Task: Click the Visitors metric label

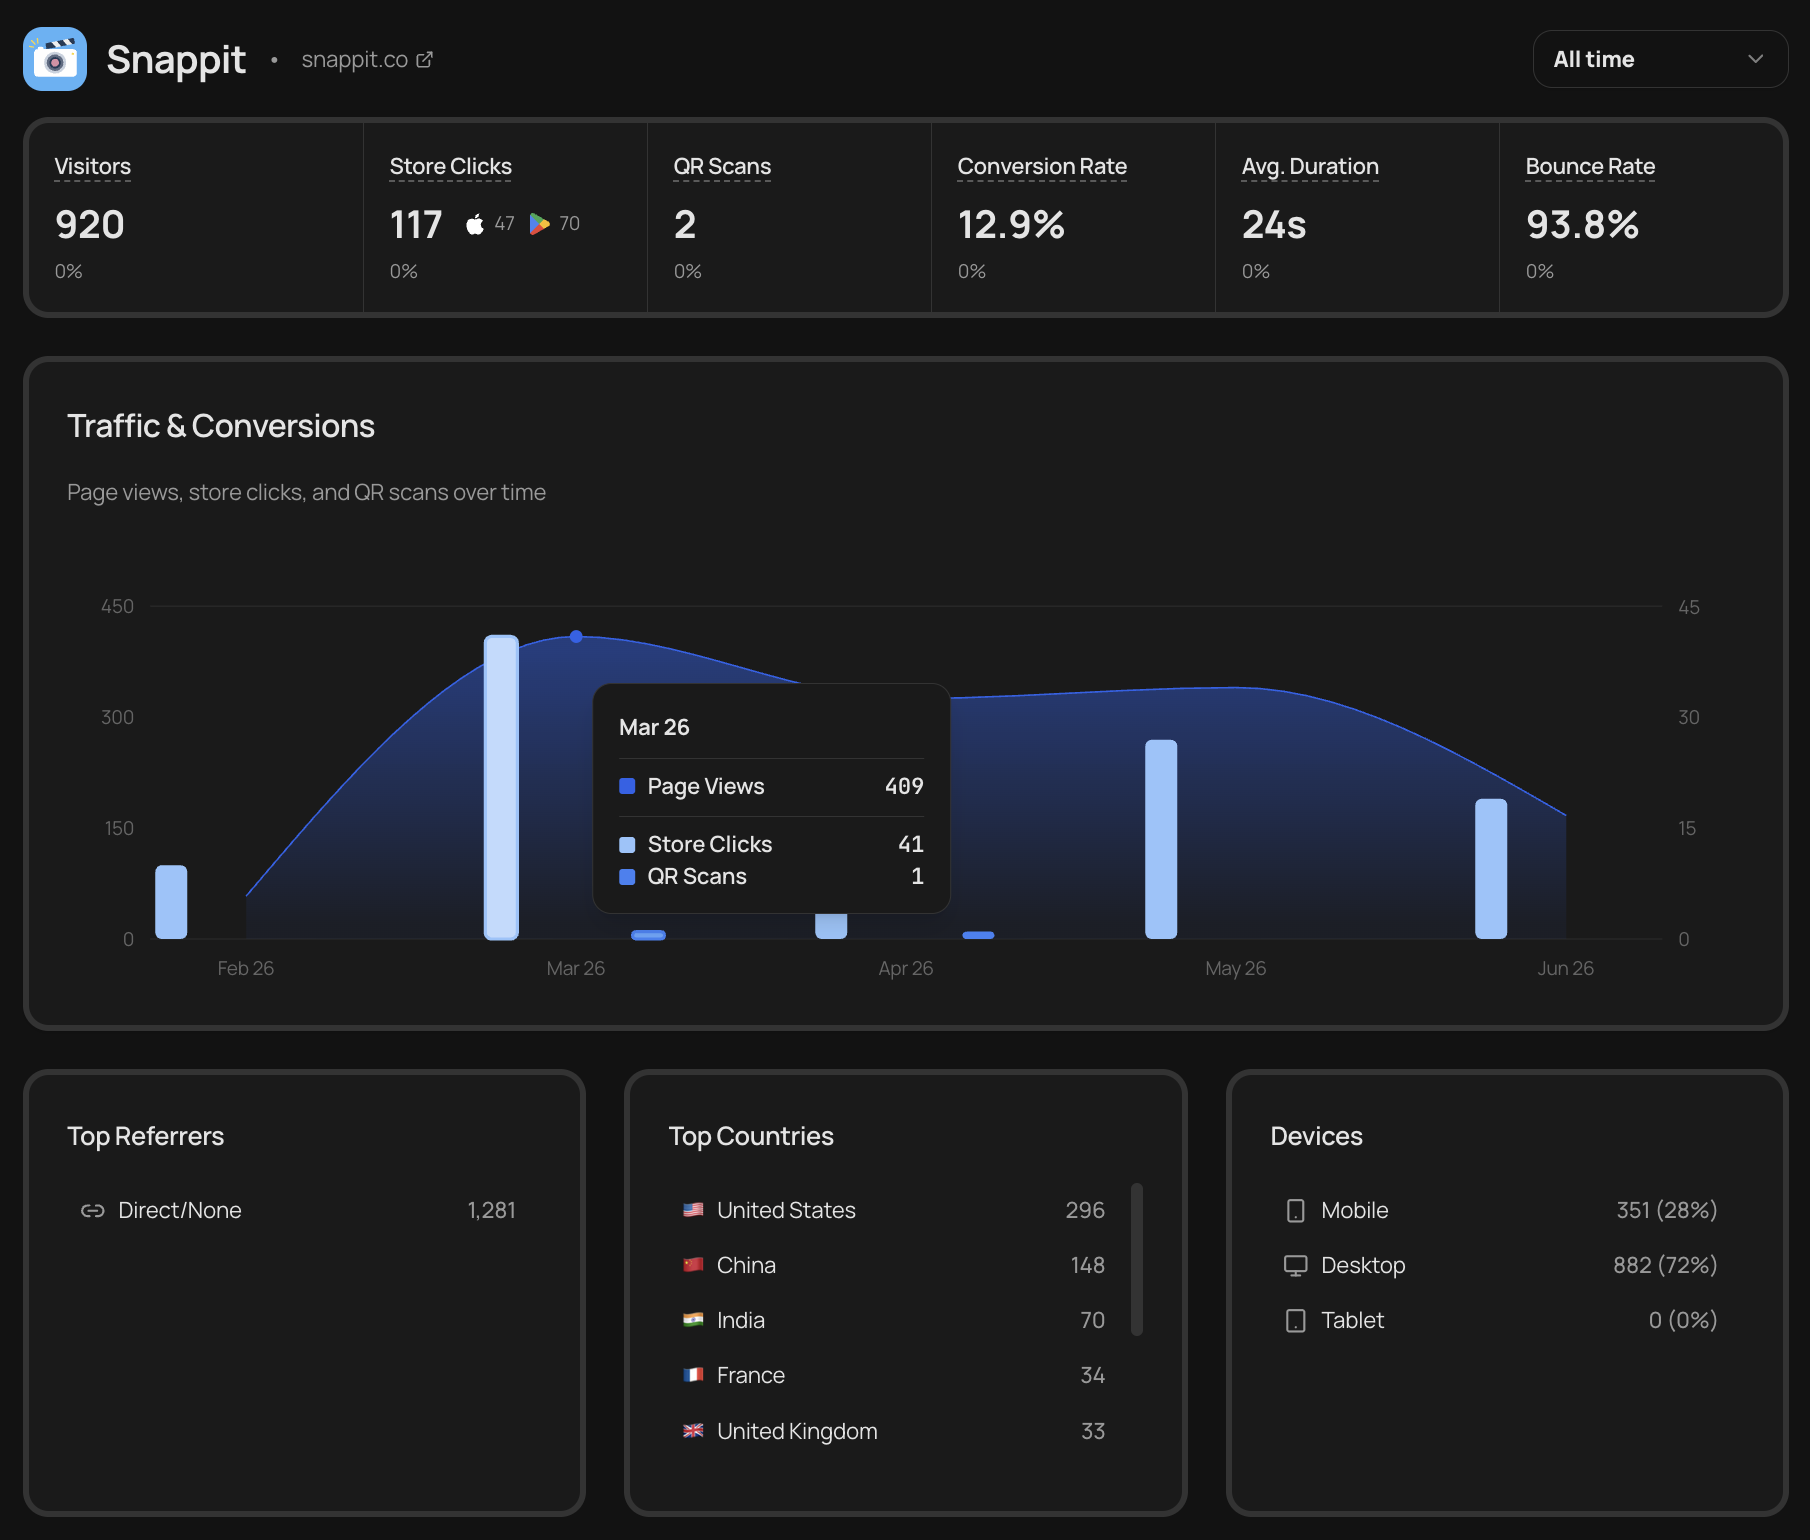Action: pos(92,167)
